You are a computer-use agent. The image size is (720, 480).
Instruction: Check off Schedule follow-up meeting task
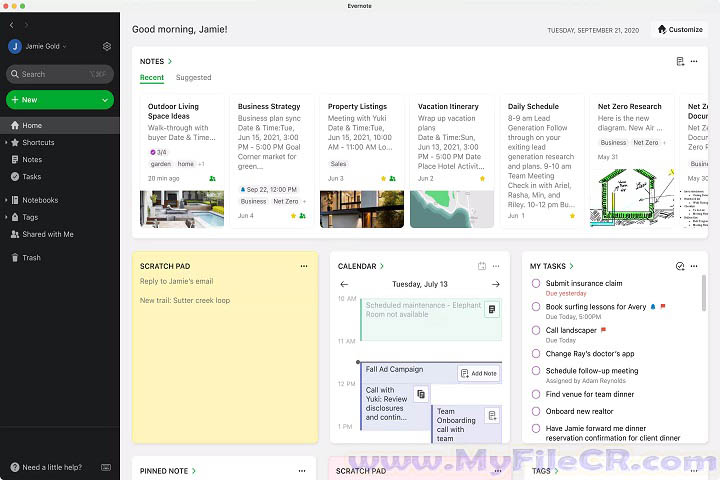(535, 371)
